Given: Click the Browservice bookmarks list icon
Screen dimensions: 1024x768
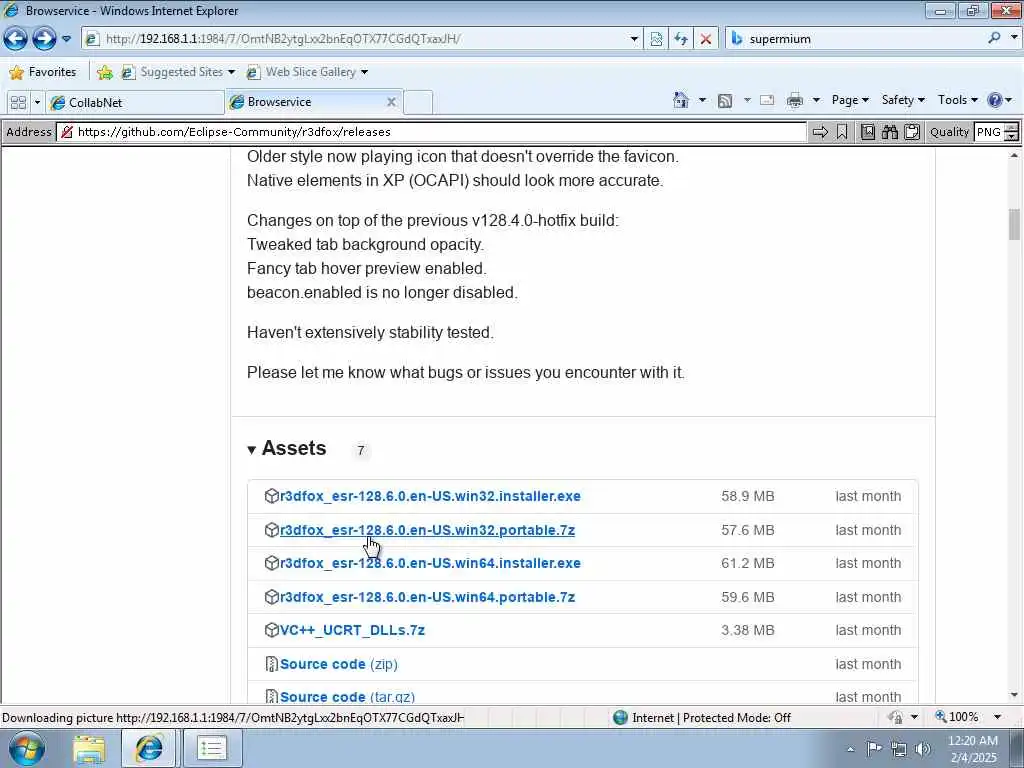Looking at the screenshot, I should [x=867, y=133].
